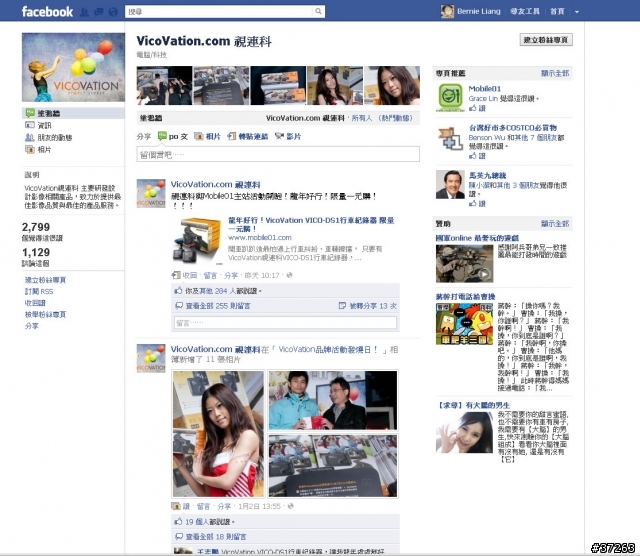The width and height of the screenshot is (640, 556).
Task: Choose Link option in share bar
Action: point(248,136)
